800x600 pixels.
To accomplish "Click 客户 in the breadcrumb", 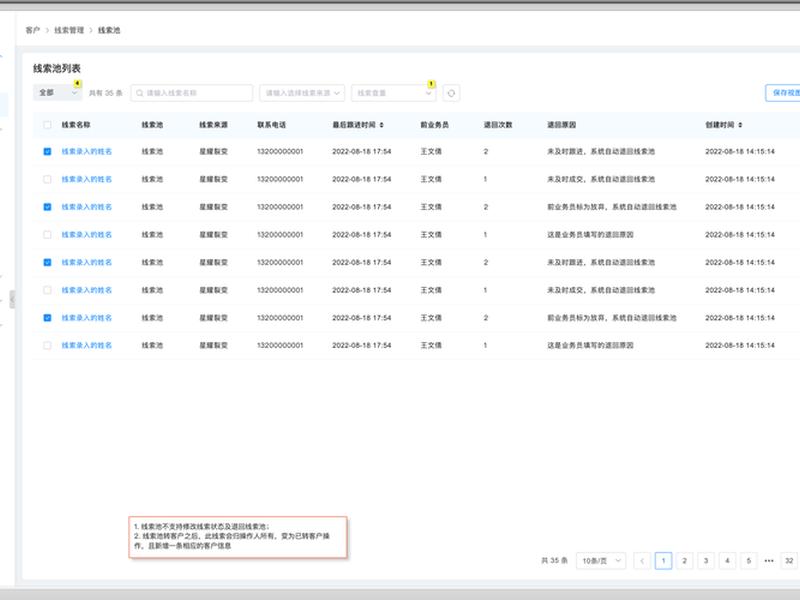I will tap(33, 30).
